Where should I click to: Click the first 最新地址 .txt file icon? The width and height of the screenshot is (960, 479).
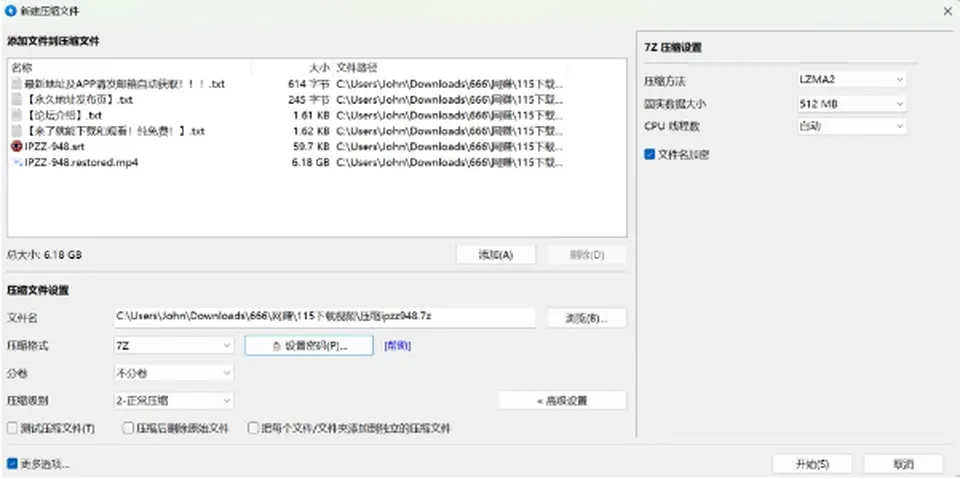click(x=17, y=83)
